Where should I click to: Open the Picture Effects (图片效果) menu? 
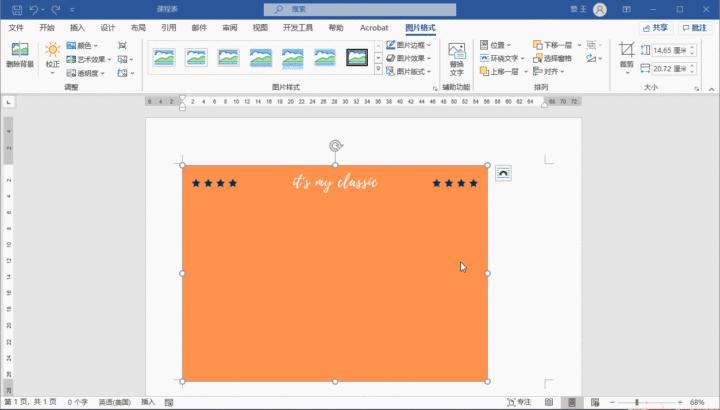tap(409, 58)
